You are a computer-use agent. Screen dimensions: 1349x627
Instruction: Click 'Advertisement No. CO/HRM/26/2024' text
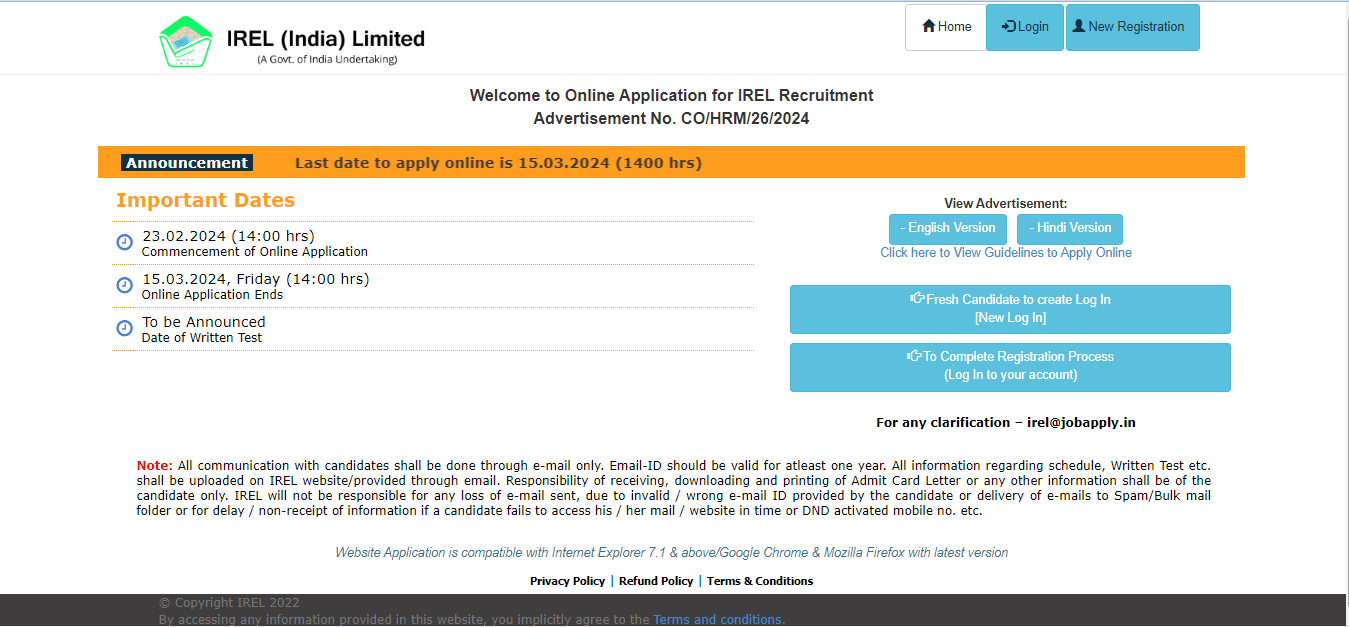coord(671,118)
